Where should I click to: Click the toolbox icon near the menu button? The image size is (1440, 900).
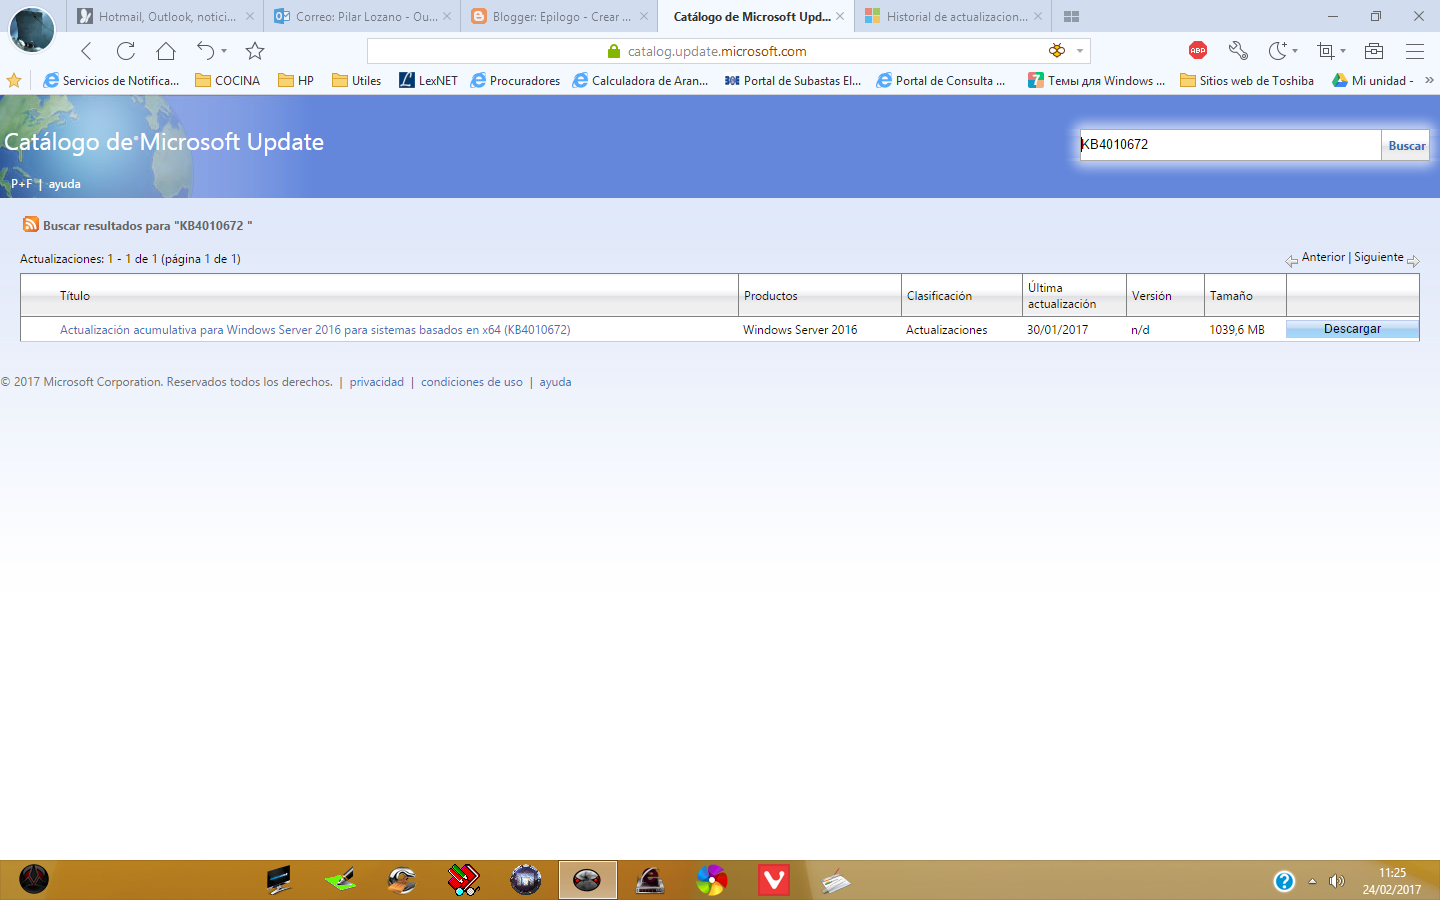1374,49
